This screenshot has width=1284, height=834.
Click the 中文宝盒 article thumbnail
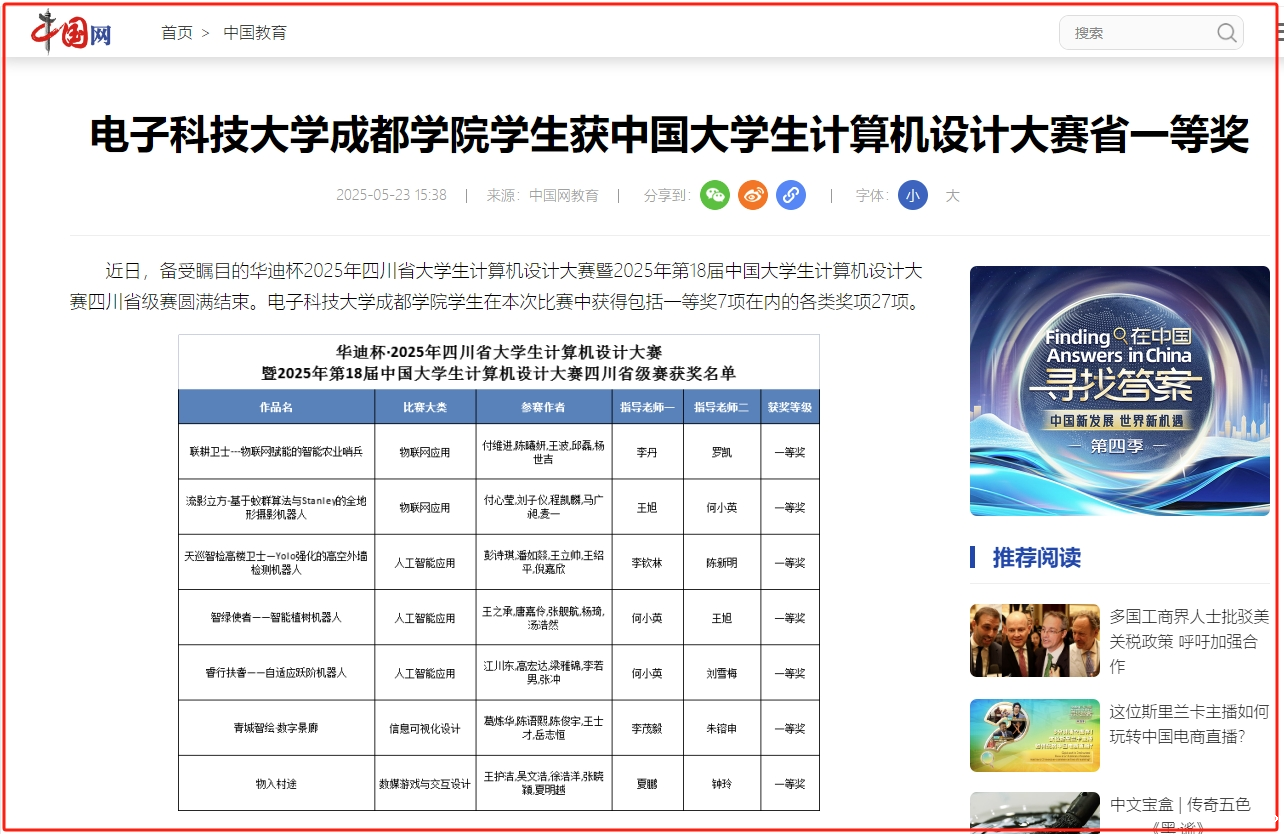tap(1034, 812)
